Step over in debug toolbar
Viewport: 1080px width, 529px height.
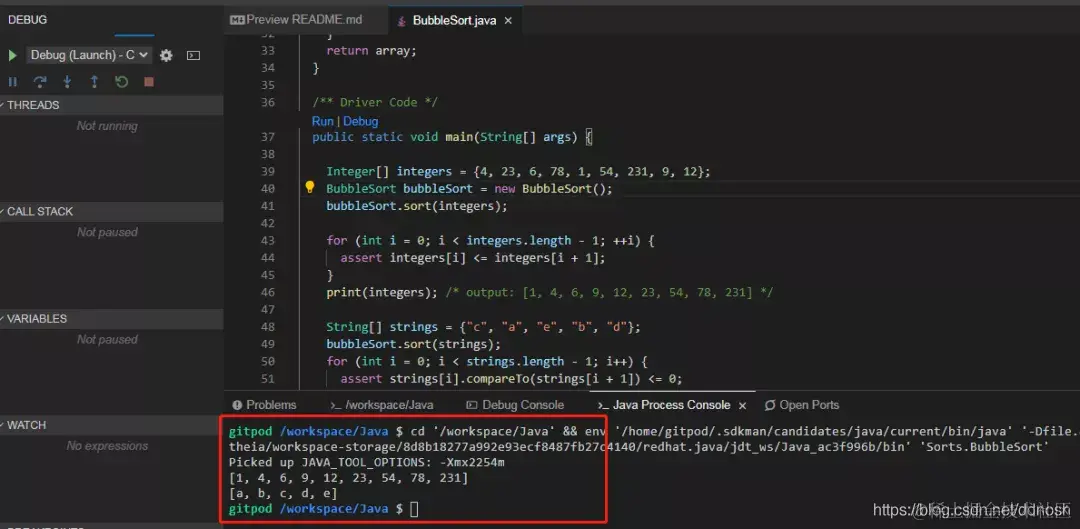(x=40, y=82)
